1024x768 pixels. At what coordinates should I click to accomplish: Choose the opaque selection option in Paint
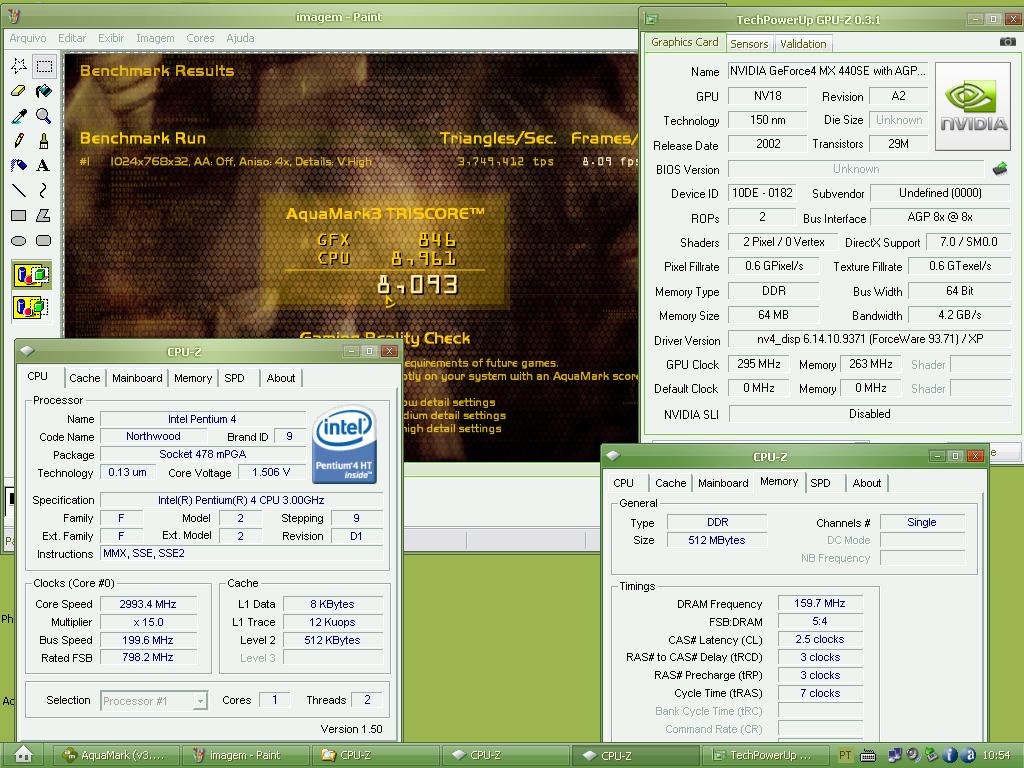[x=31, y=275]
